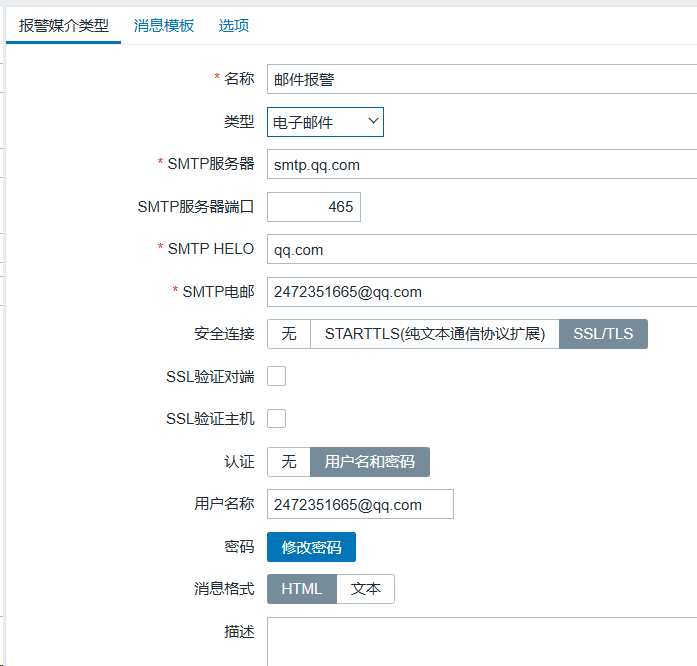Screen dimensions: 697x666
Task: Click the SMTP HELO input field
Action: (480, 250)
